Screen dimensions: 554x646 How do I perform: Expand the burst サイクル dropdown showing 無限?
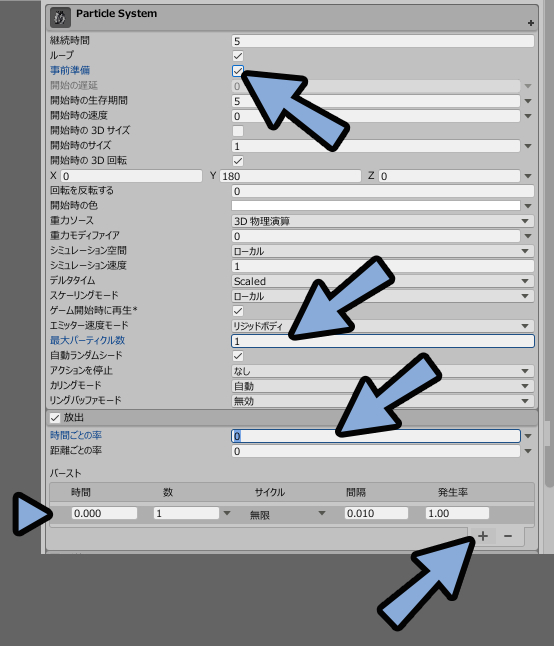tap(287, 514)
